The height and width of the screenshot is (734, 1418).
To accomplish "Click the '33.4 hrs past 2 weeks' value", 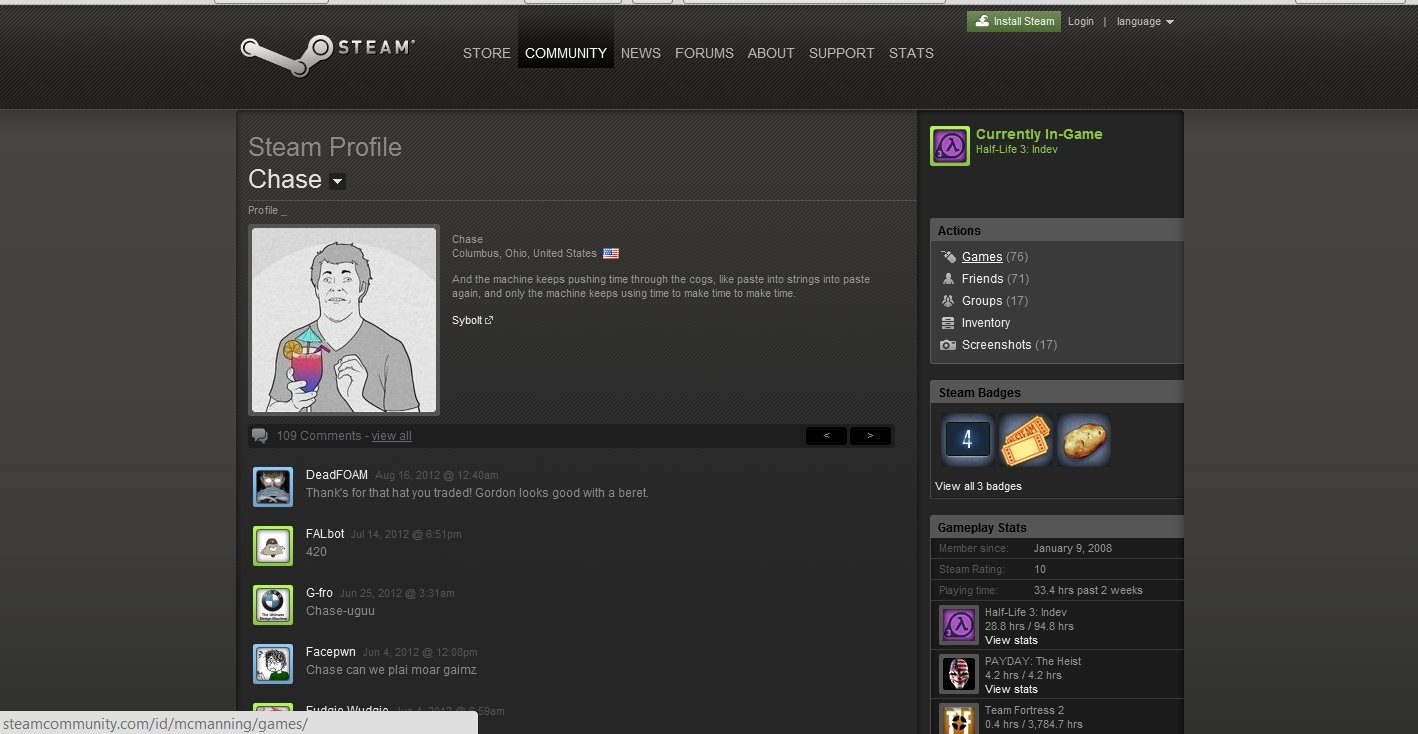I will pyautogui.click(x=1088, y=590).
